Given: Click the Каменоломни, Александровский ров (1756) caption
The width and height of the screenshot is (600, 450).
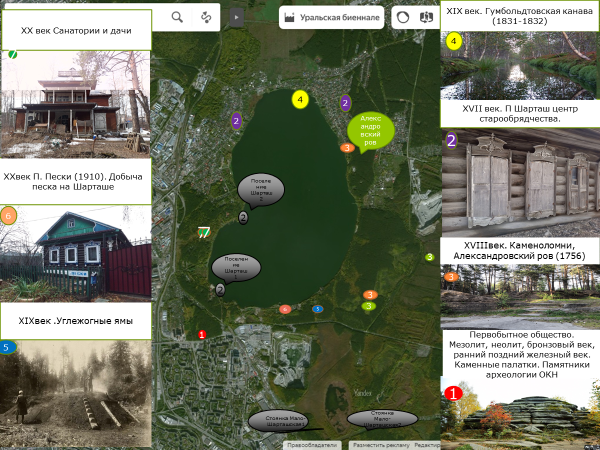Looking at the screenshot, I should (x=519, y=250).
